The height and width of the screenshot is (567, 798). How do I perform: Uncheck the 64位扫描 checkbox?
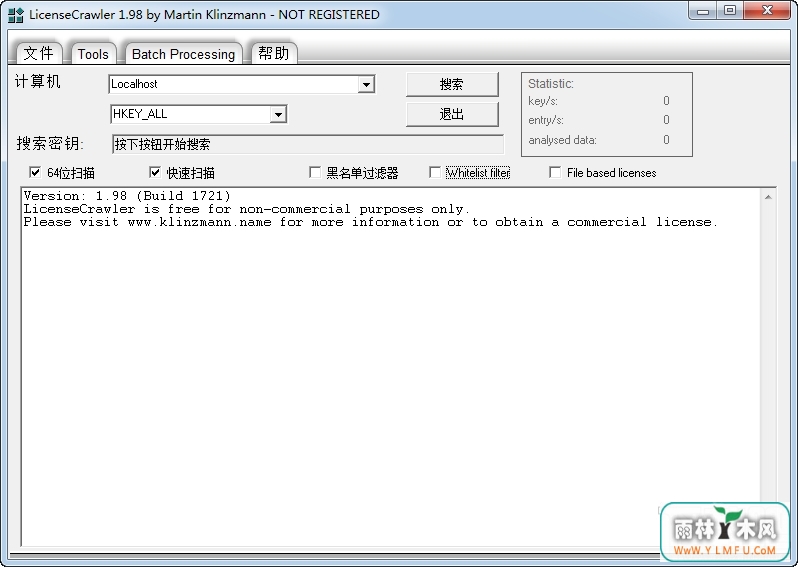click(x=35, y=173)
